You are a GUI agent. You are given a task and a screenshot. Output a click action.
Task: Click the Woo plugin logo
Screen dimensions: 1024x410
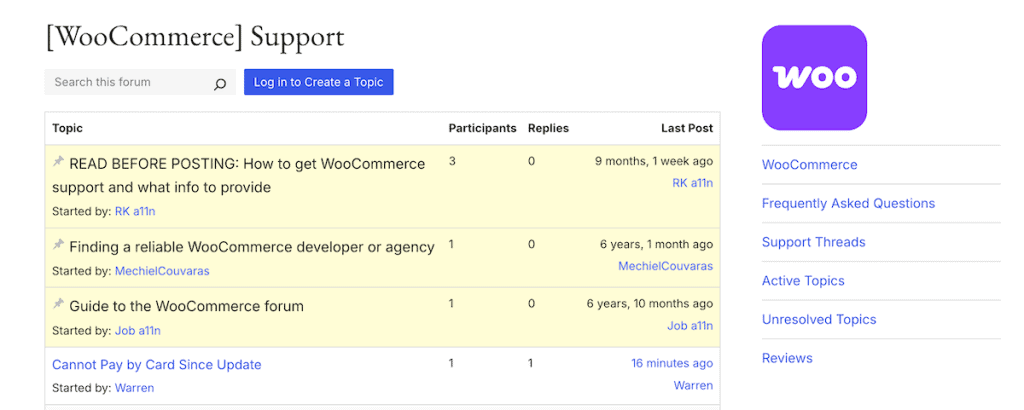pos(814,78)
